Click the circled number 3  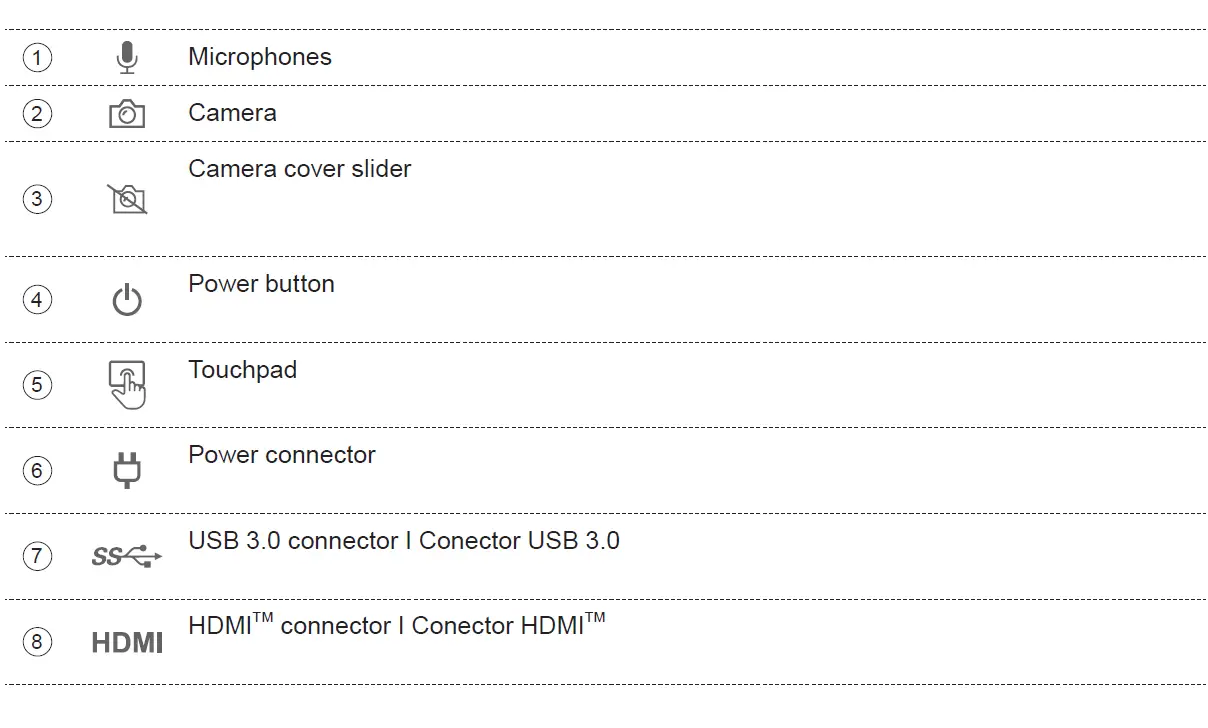37,199
